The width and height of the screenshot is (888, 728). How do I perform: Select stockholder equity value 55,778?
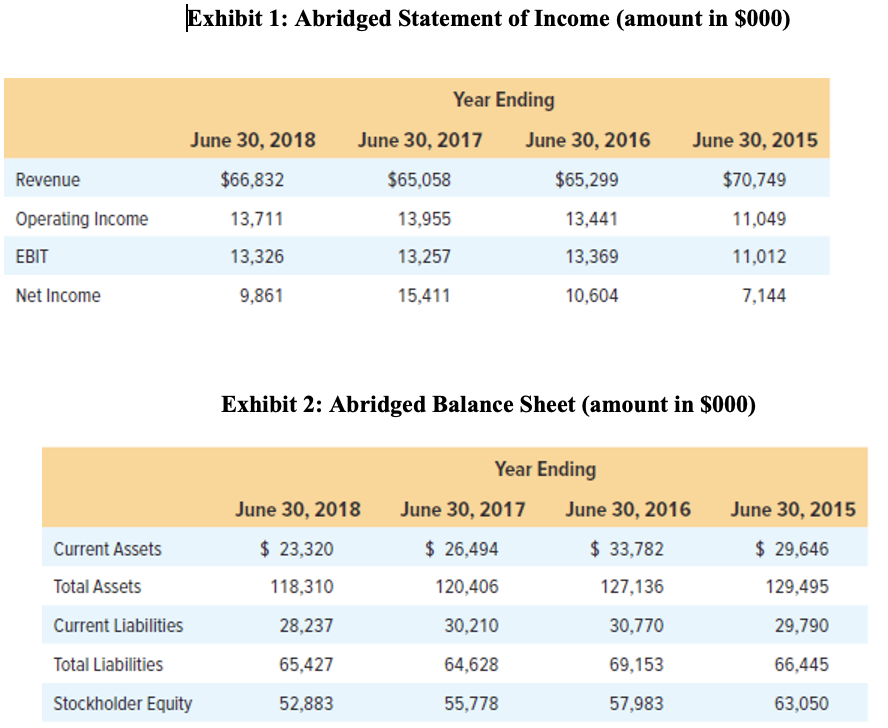click(x=471, y=704)
